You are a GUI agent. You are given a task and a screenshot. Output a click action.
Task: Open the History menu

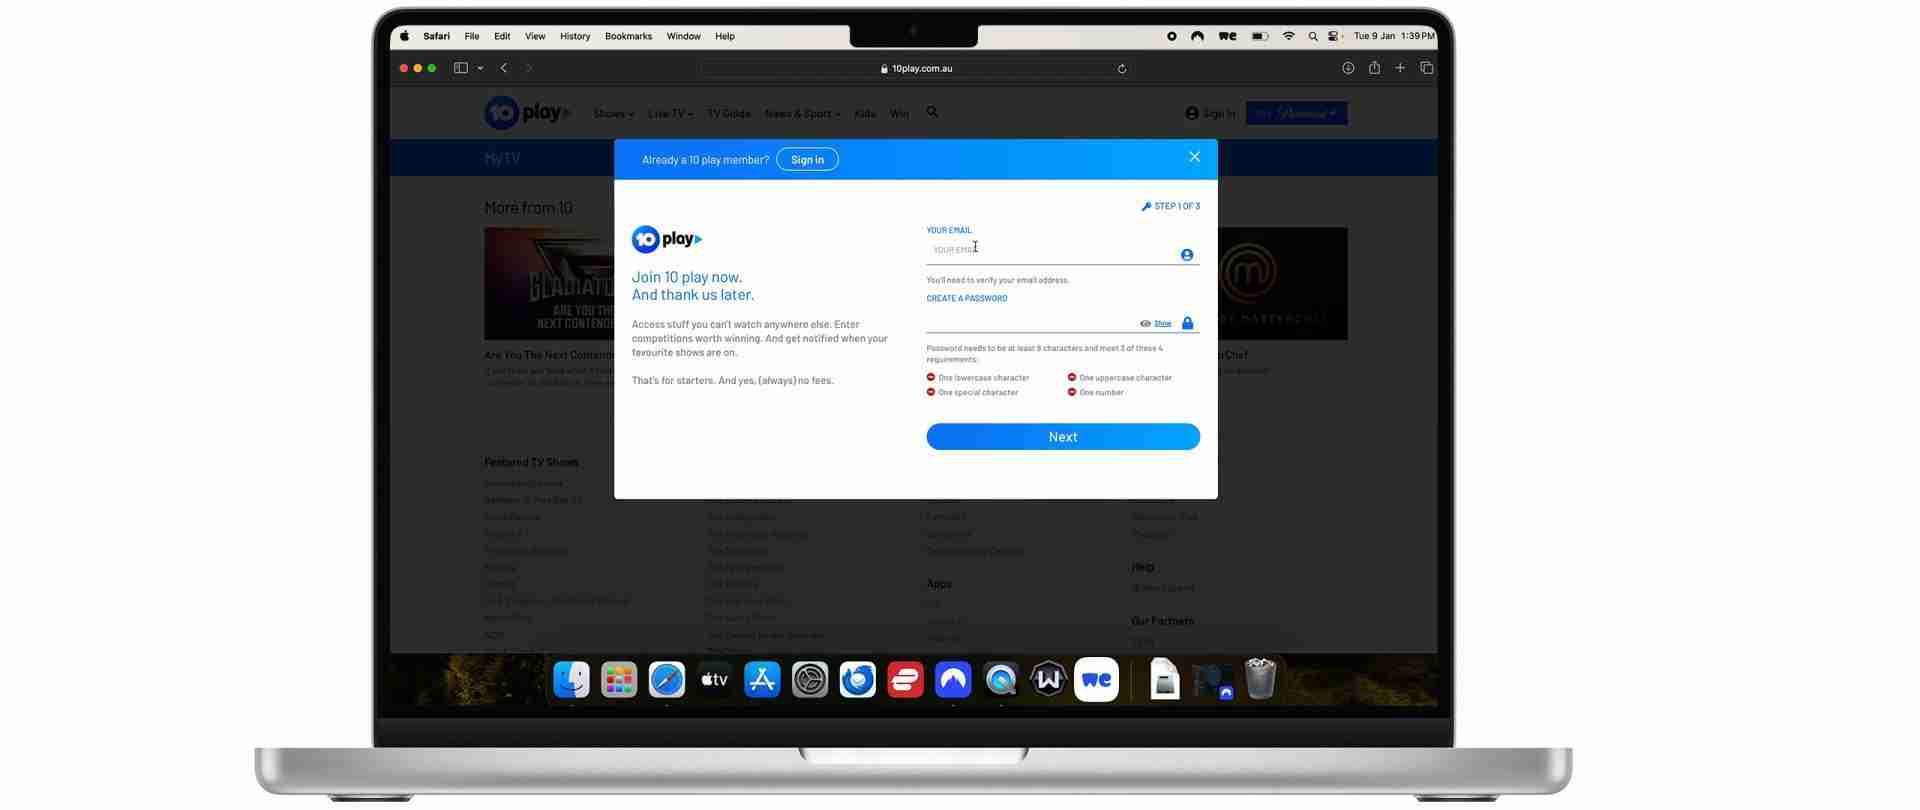pyautogui.click(x=575, y=36)
